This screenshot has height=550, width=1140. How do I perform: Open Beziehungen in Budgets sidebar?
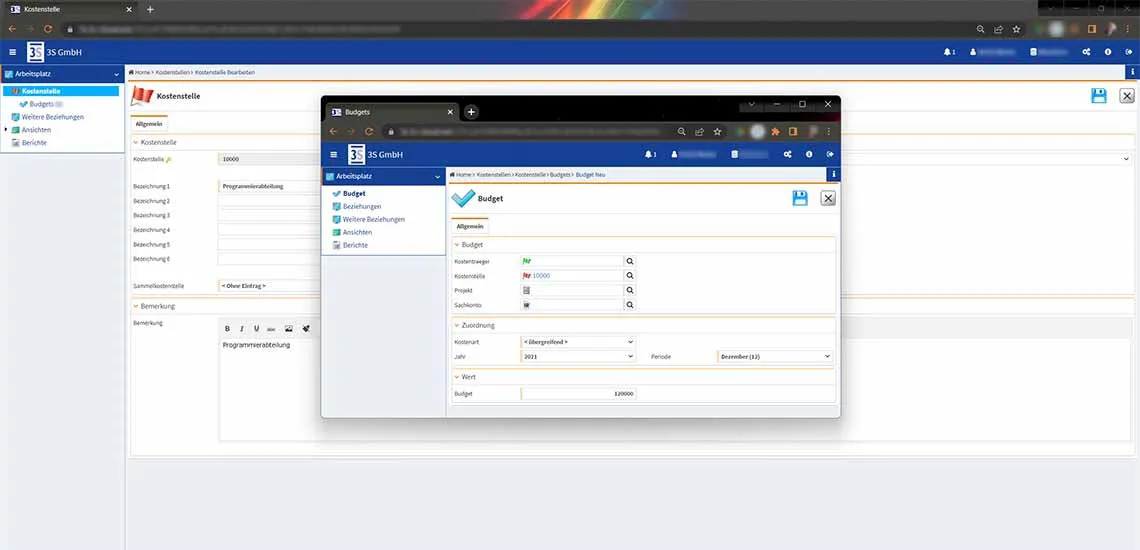click(x=362, y=206)
